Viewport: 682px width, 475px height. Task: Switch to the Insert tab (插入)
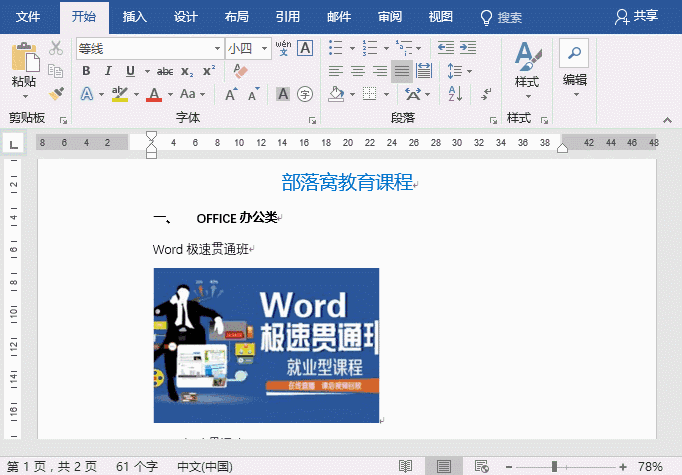[134, 17]
